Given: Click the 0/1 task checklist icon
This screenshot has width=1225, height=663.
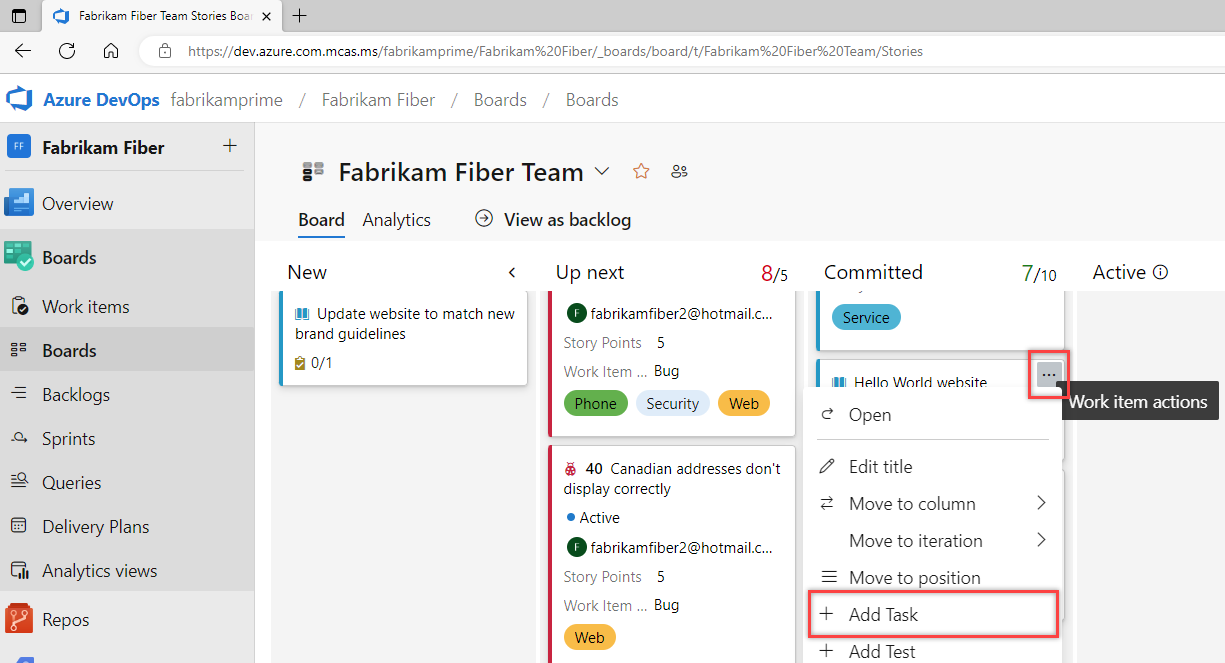Looking at the screenshot, I should coord(300,363).
